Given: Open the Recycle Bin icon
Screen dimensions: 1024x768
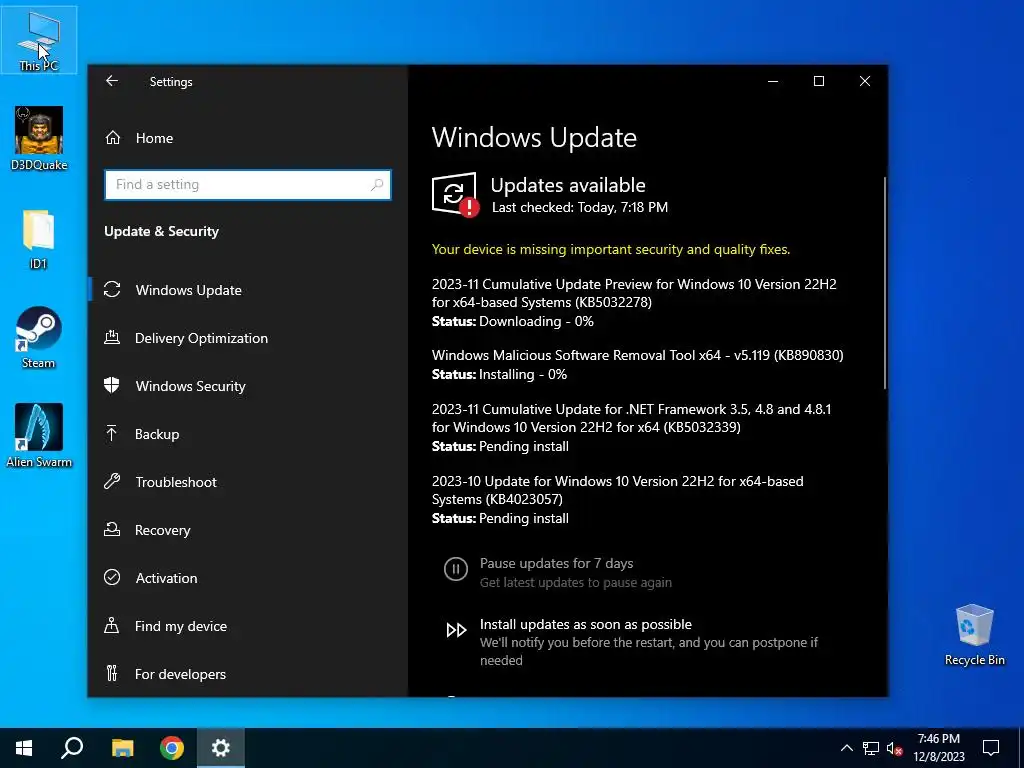Looking at the screenshot, I should coord(974,635).
